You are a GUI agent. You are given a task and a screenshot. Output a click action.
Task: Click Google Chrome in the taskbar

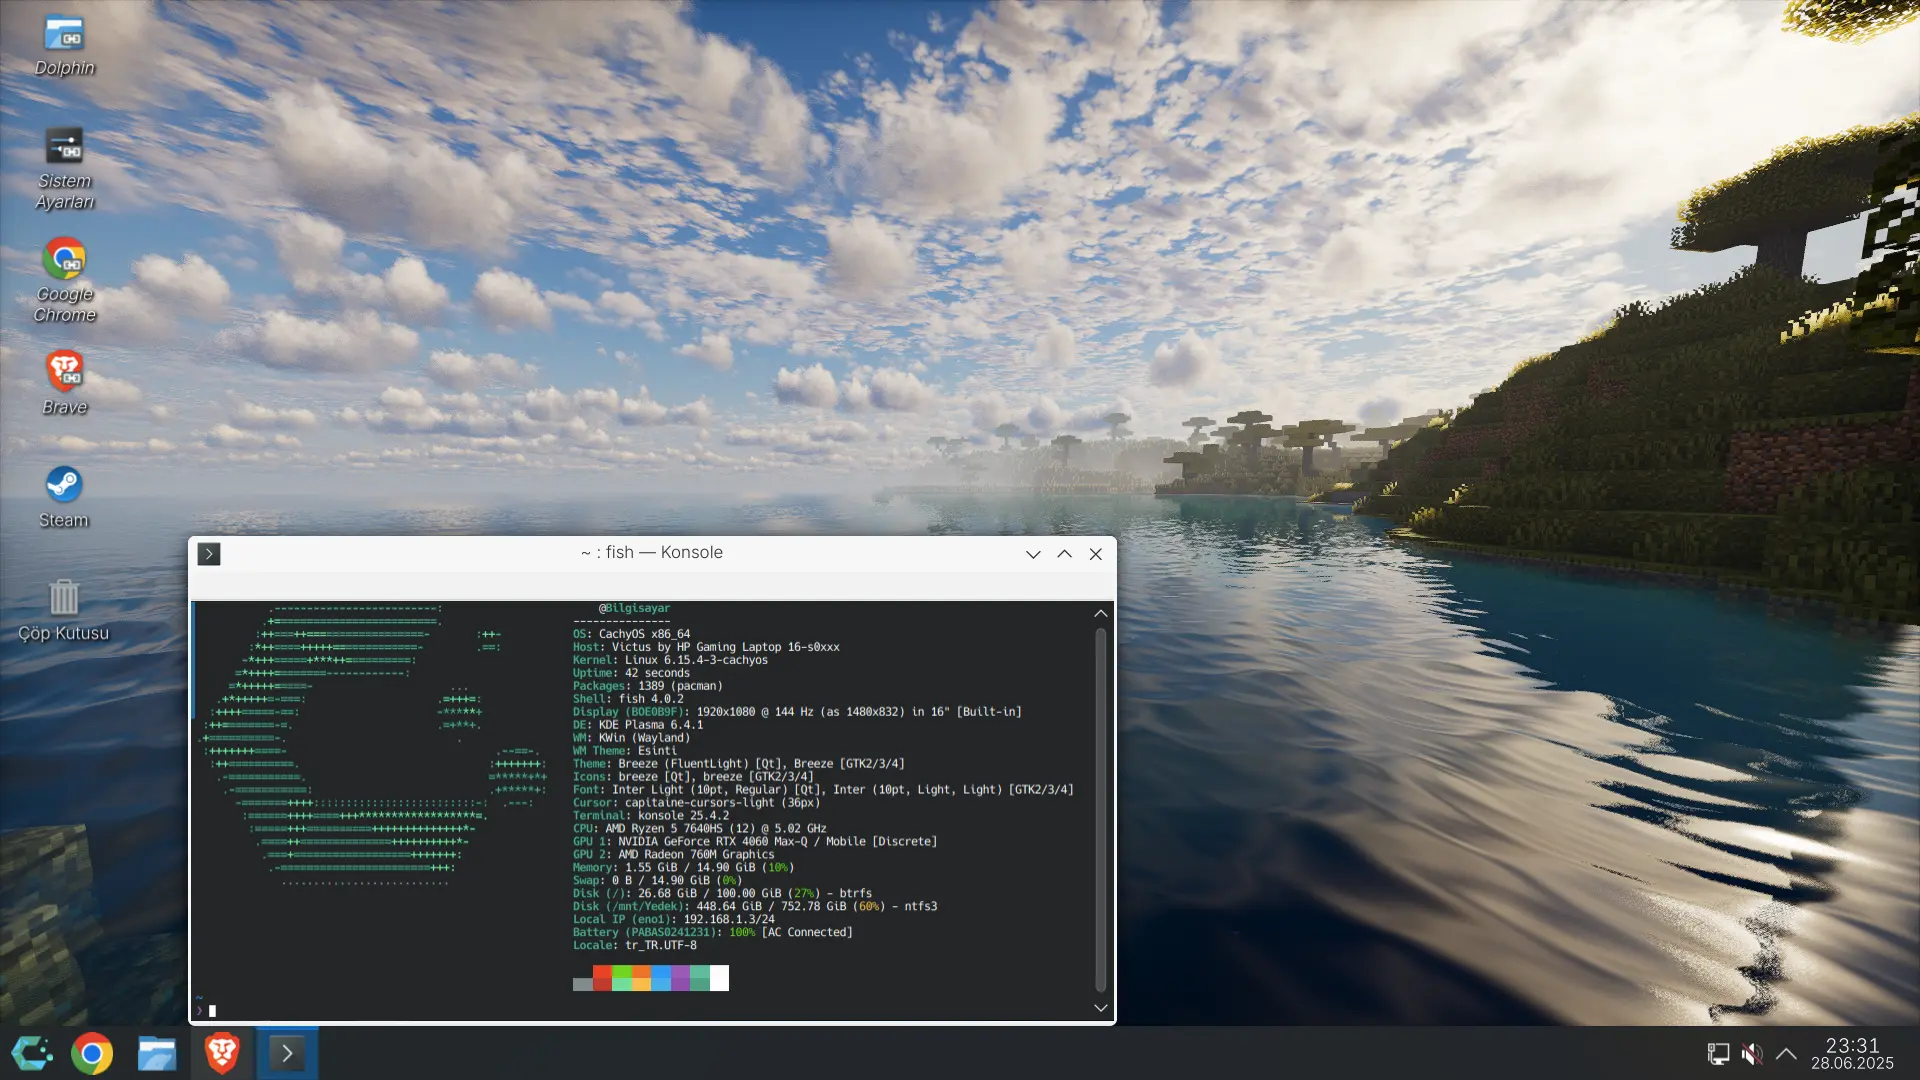click(92, 1053)
